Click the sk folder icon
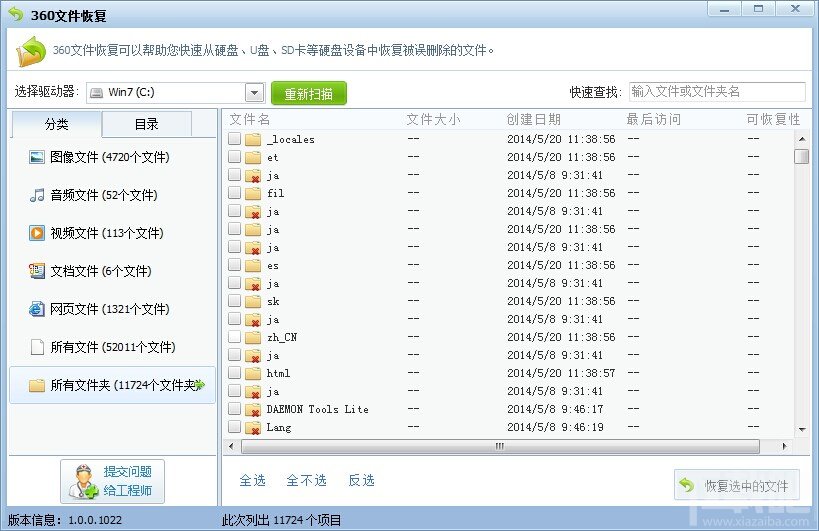This screenshot has height=531, width=819. [253, 301]
